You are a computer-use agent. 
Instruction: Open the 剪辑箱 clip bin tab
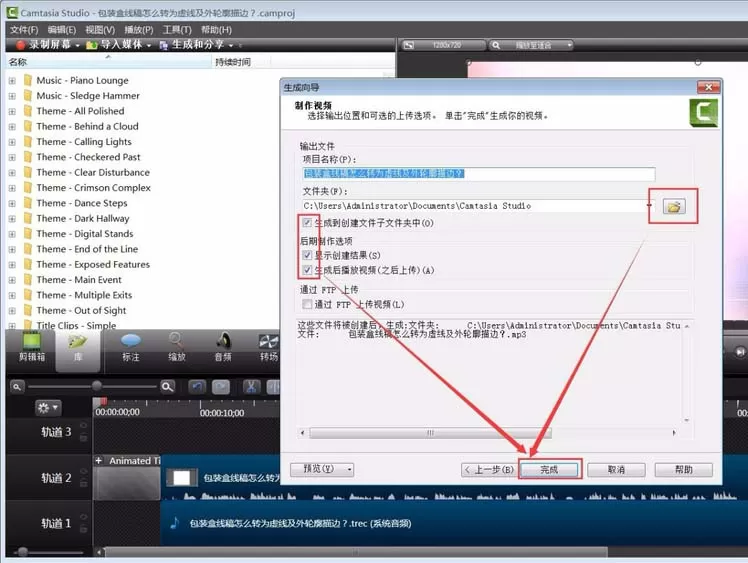pyautogui.click(x=31, y=348)
